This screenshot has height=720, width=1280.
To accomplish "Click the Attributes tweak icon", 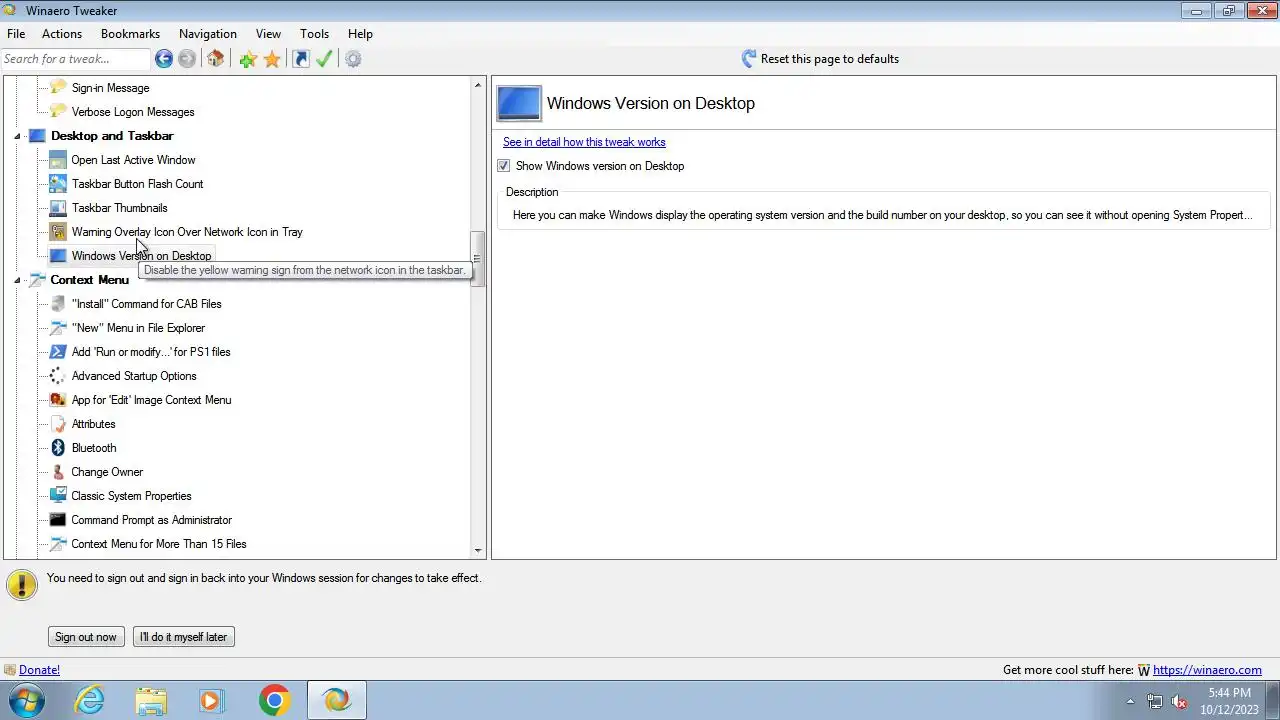I will point(58,424).
